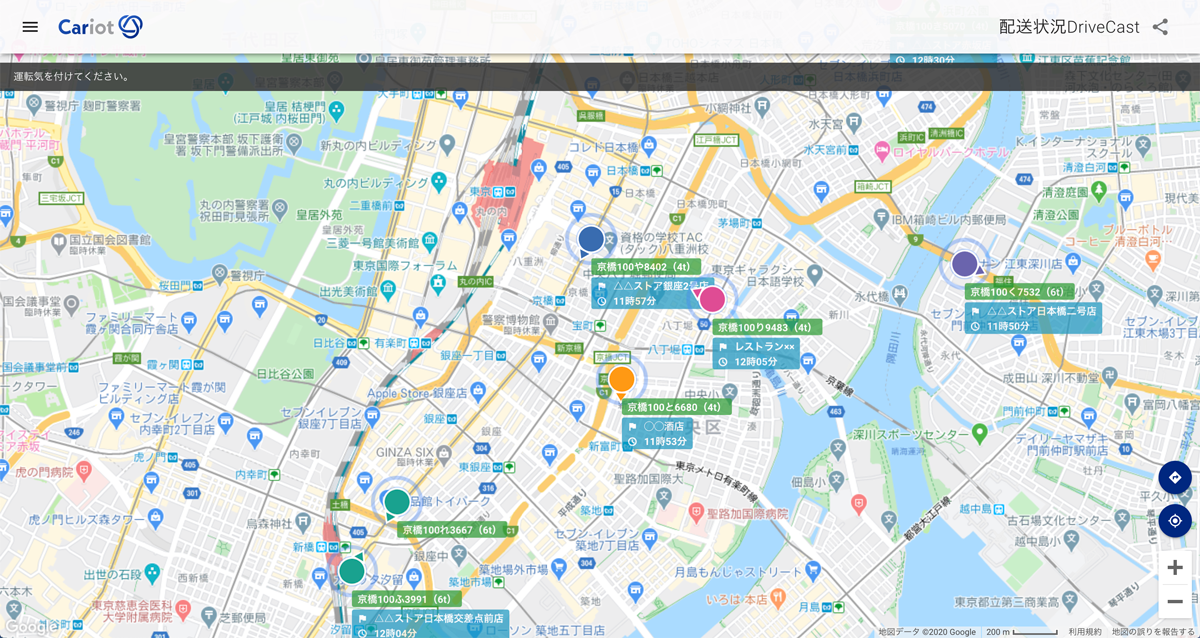
Task: Click vehicle label 京橋100や8402（4t）
Action: pos(644,267)
